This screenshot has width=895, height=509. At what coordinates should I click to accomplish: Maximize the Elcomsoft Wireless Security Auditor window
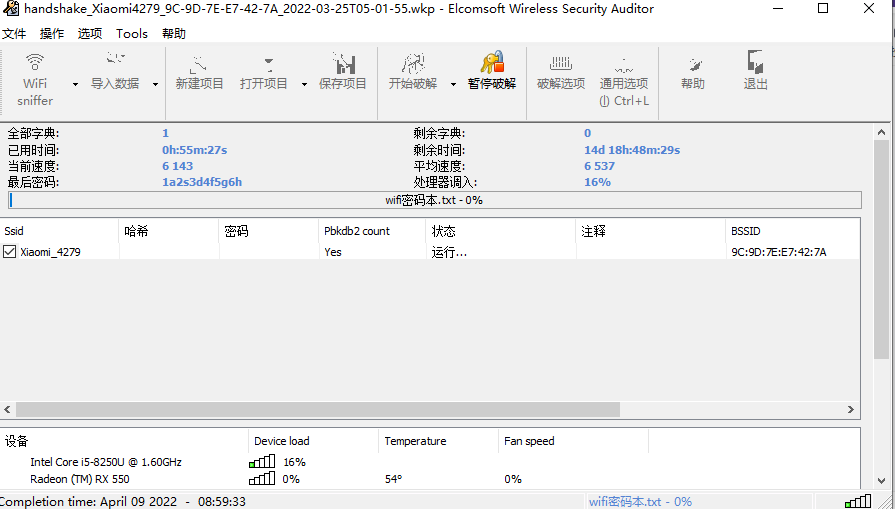(823, 9)
